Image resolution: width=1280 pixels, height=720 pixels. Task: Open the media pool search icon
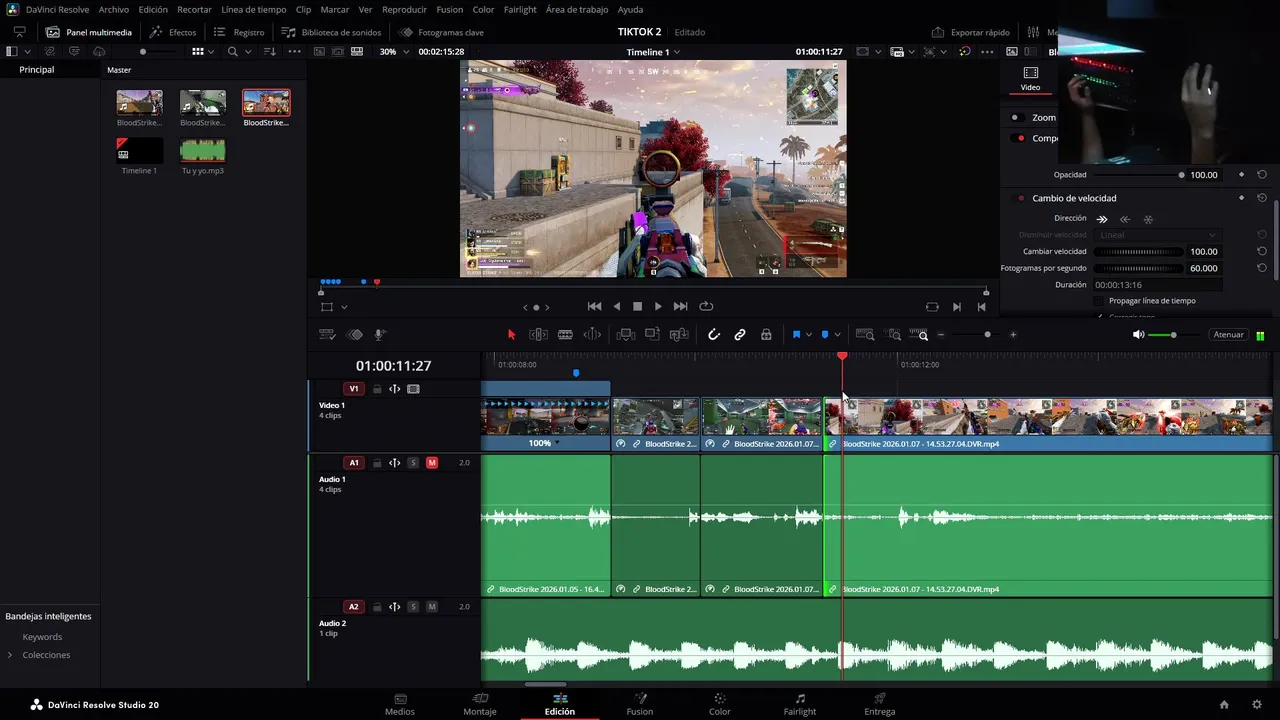pyautogui.click(x=233, y=51)
